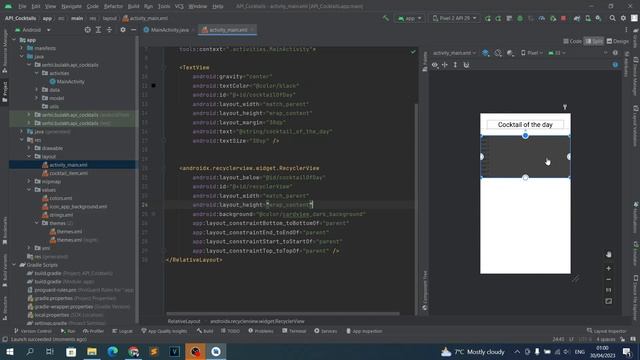The width and height of the screenshot is (640, 360).
Task: Open the Device Manager toolbar icon
Action: point(588,18)
